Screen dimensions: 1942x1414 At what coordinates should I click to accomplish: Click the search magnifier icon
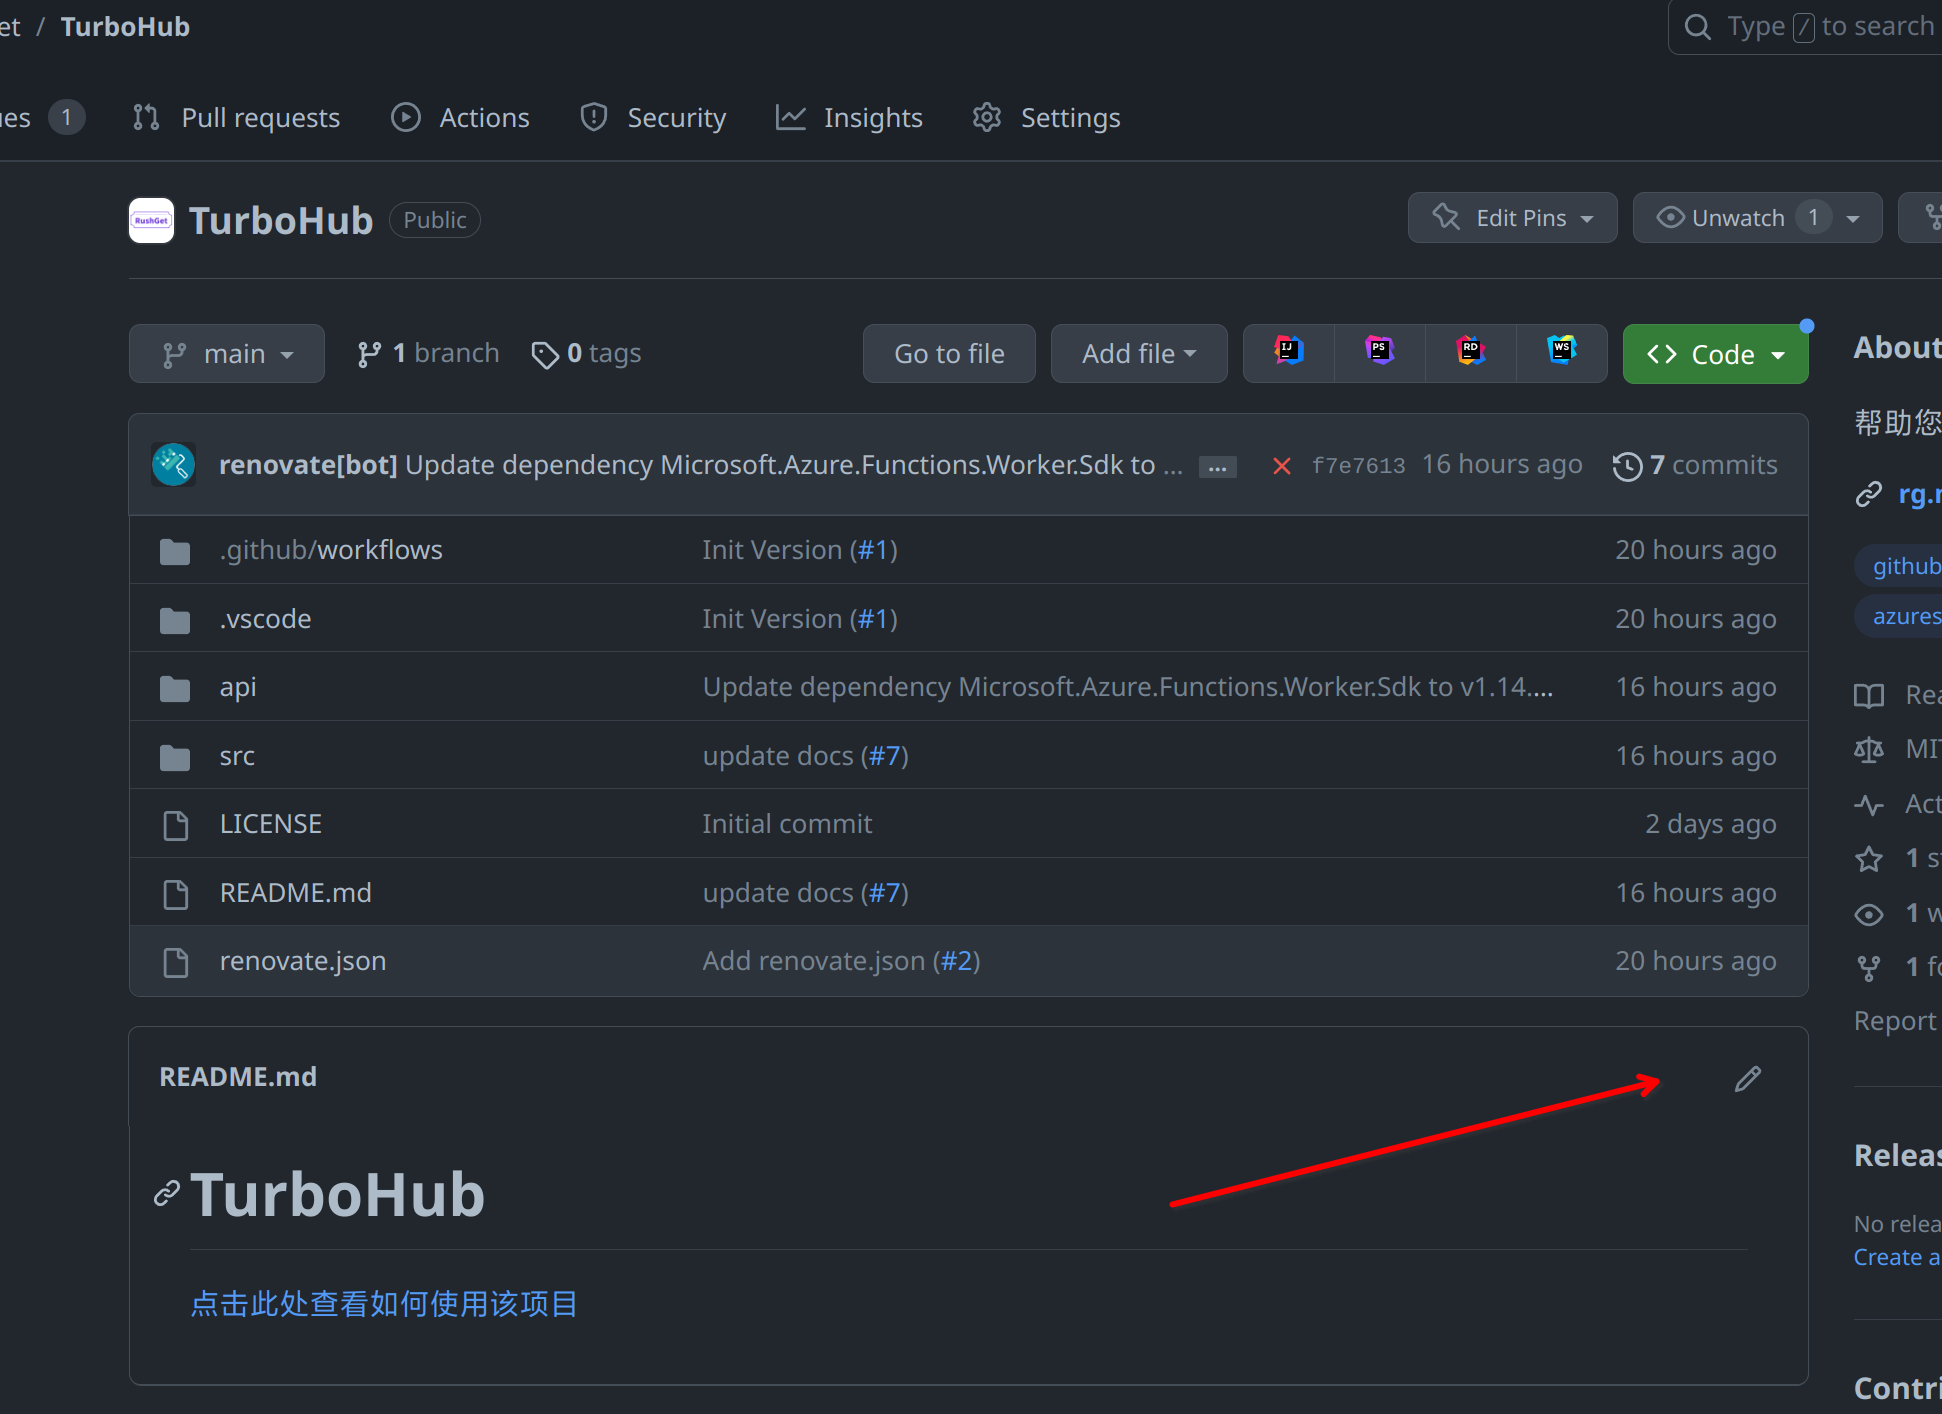coord(1697,27)
